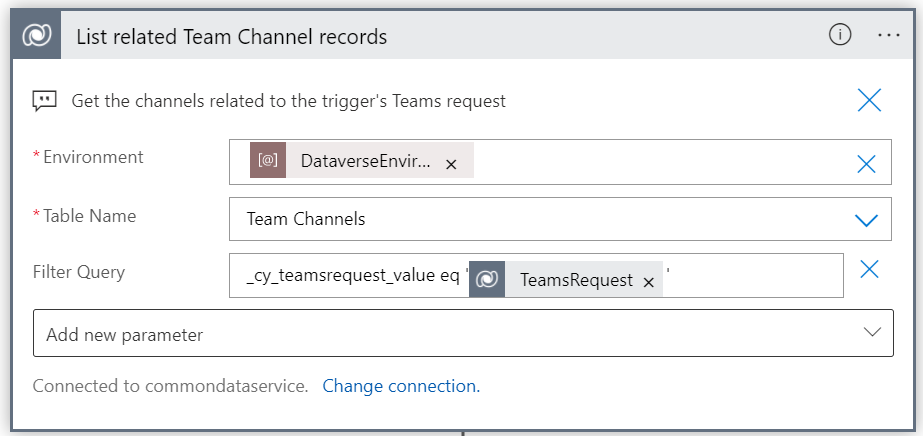Click Change connection link
The image size is (923, 436).
[401, 386]
